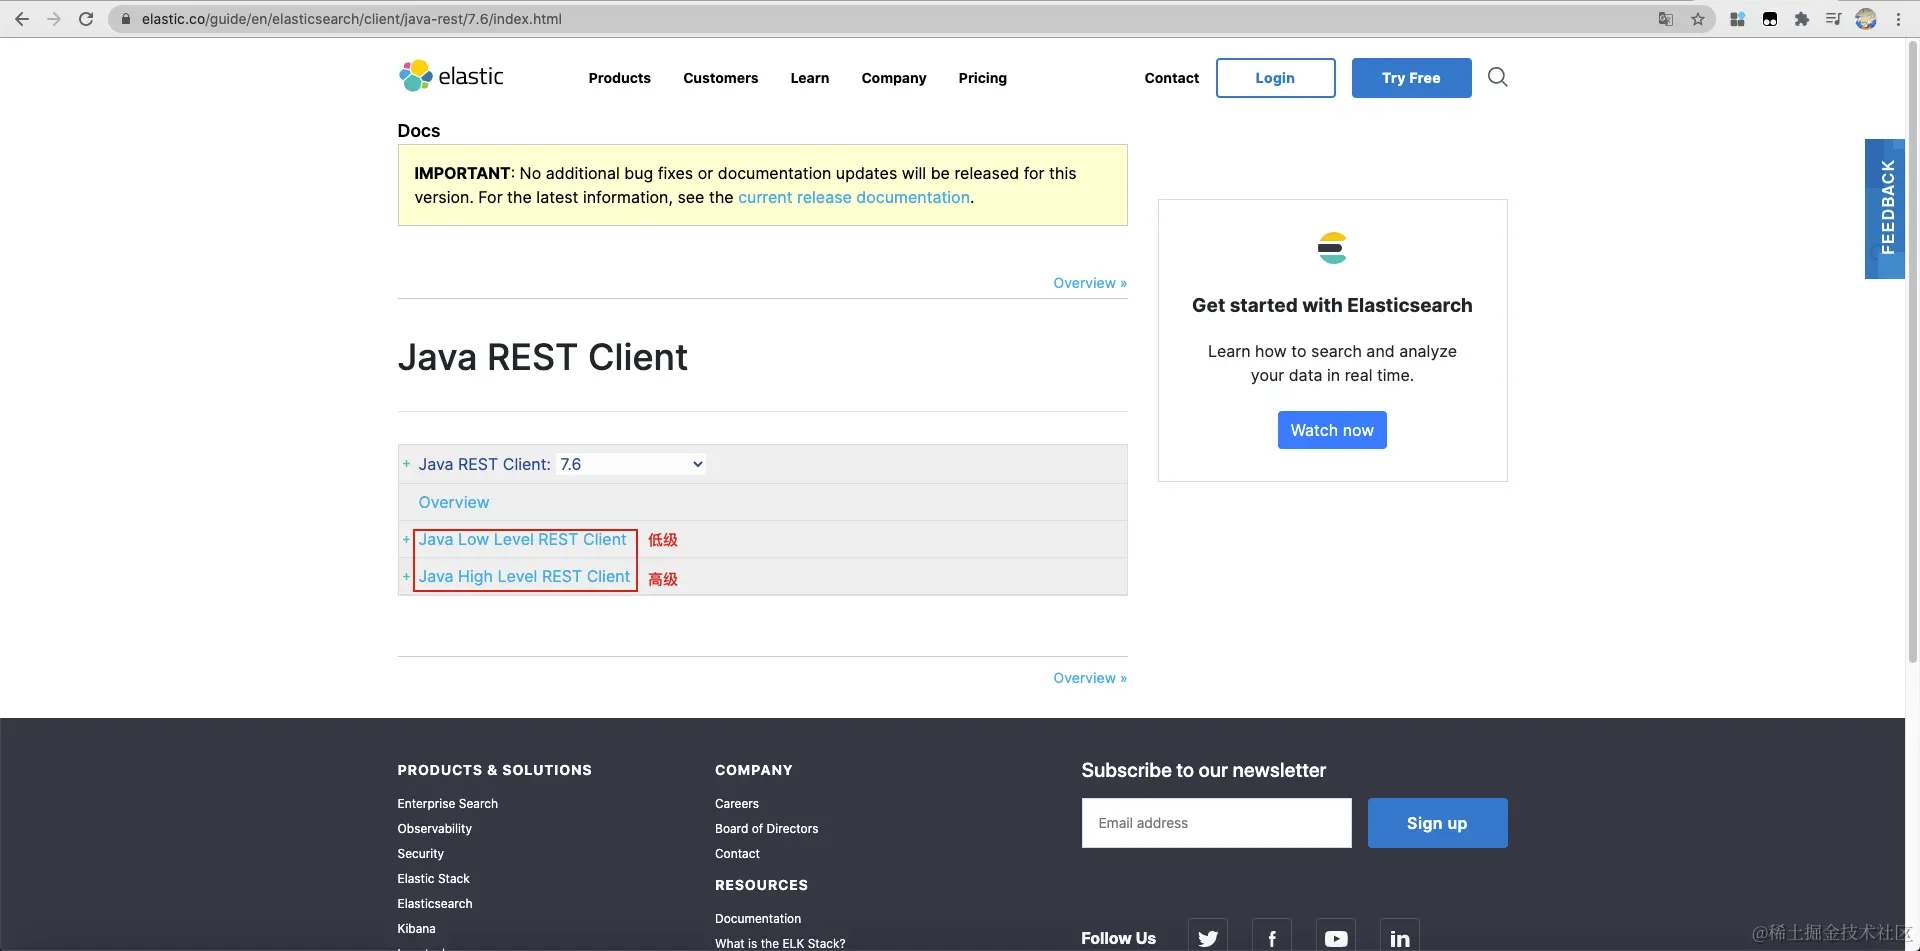Open Elastic Stack footer link
Screen dimensions: 1920x951
434,879
